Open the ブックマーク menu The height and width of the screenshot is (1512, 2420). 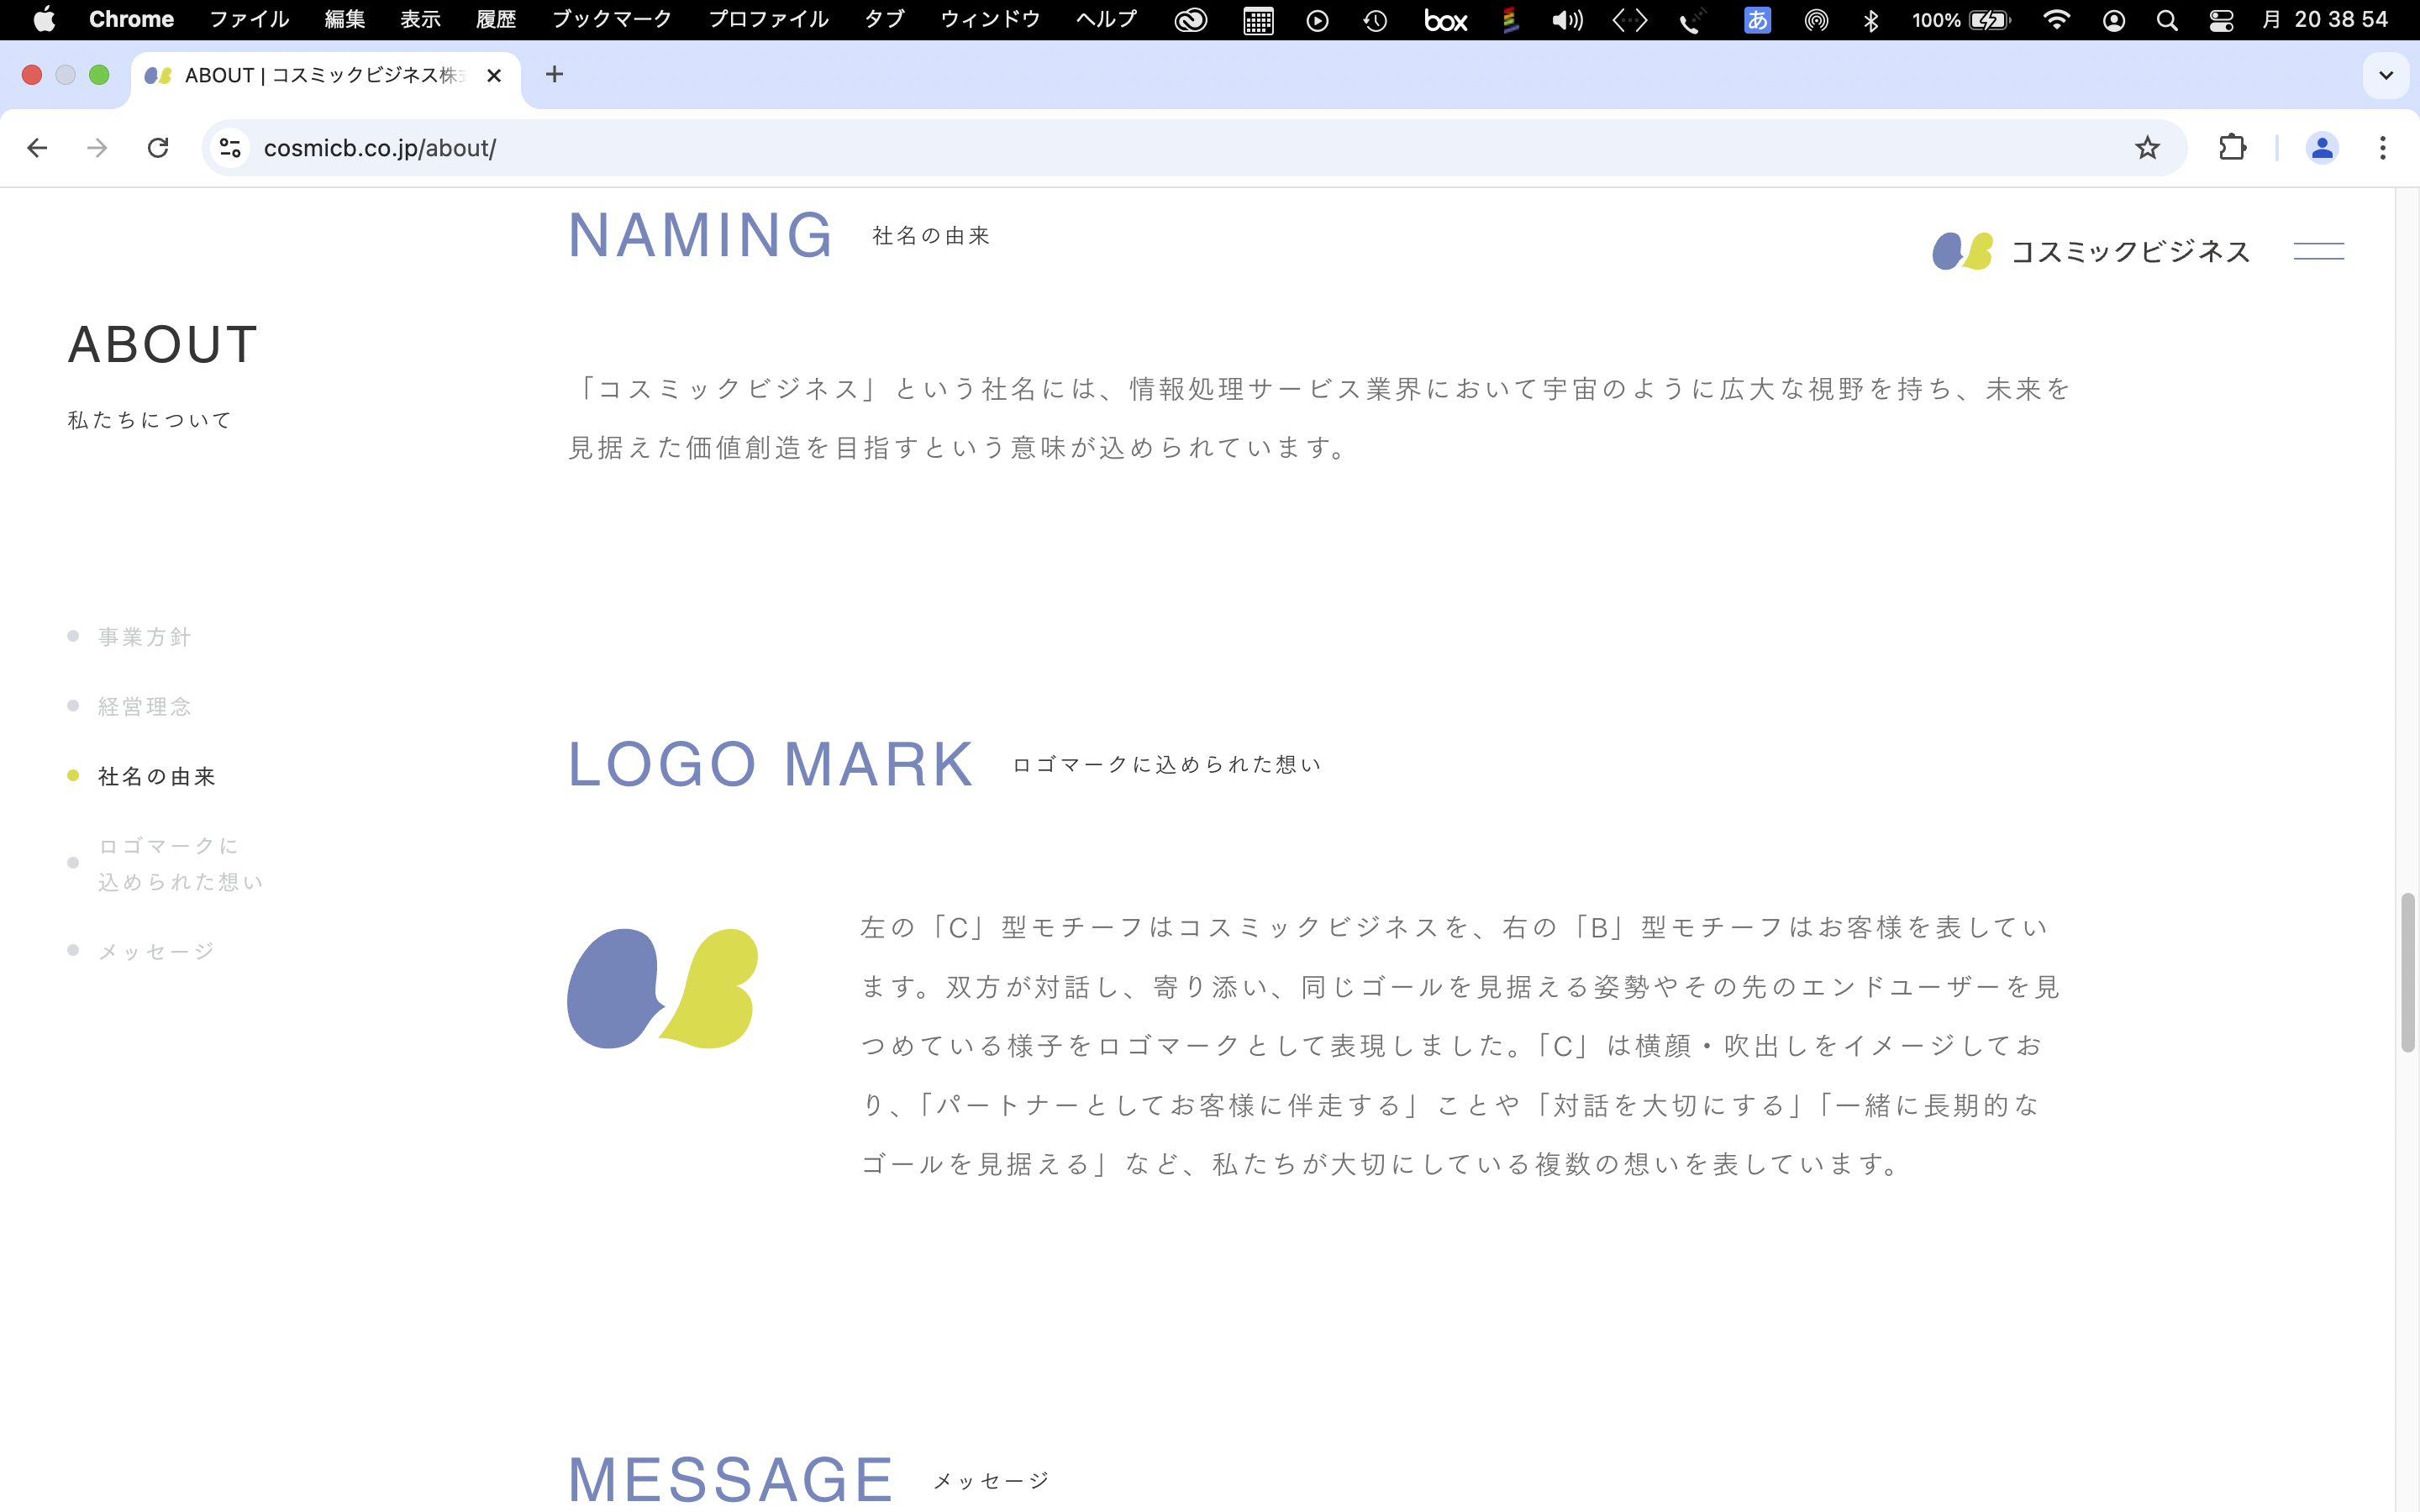pyautogui.click(x=611, y=20)
